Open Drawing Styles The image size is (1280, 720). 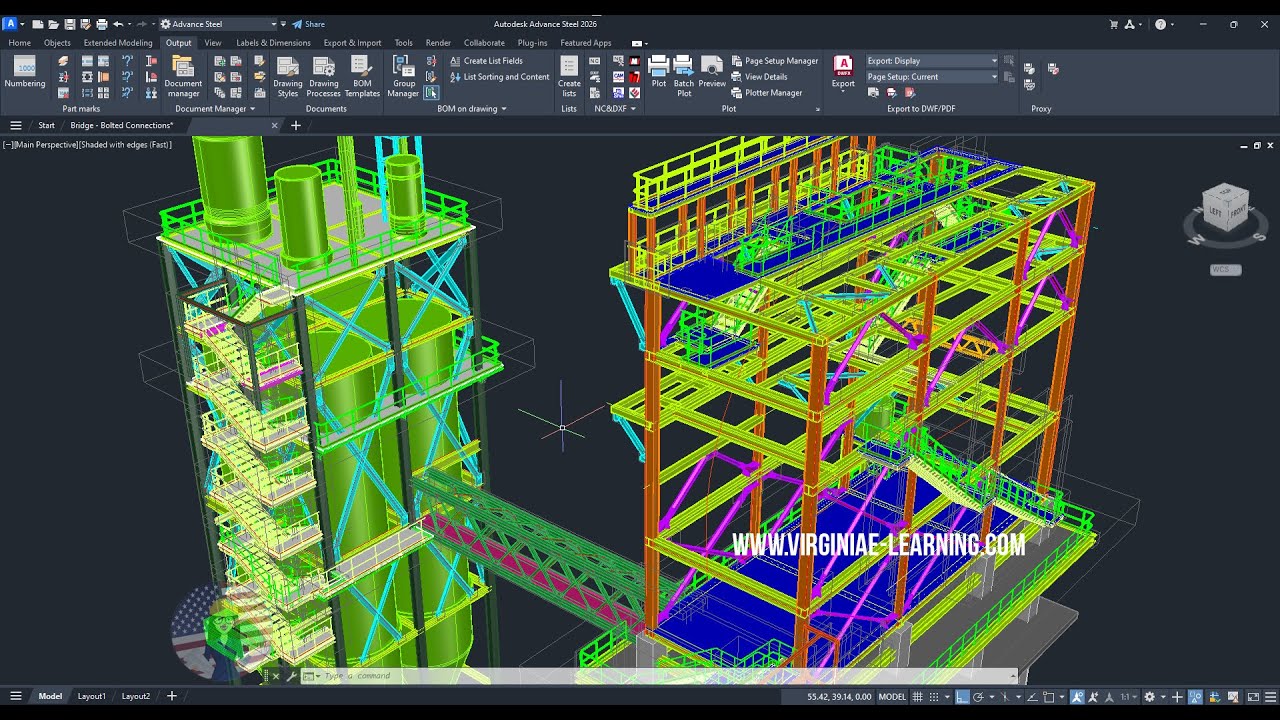tap(288, 77)
